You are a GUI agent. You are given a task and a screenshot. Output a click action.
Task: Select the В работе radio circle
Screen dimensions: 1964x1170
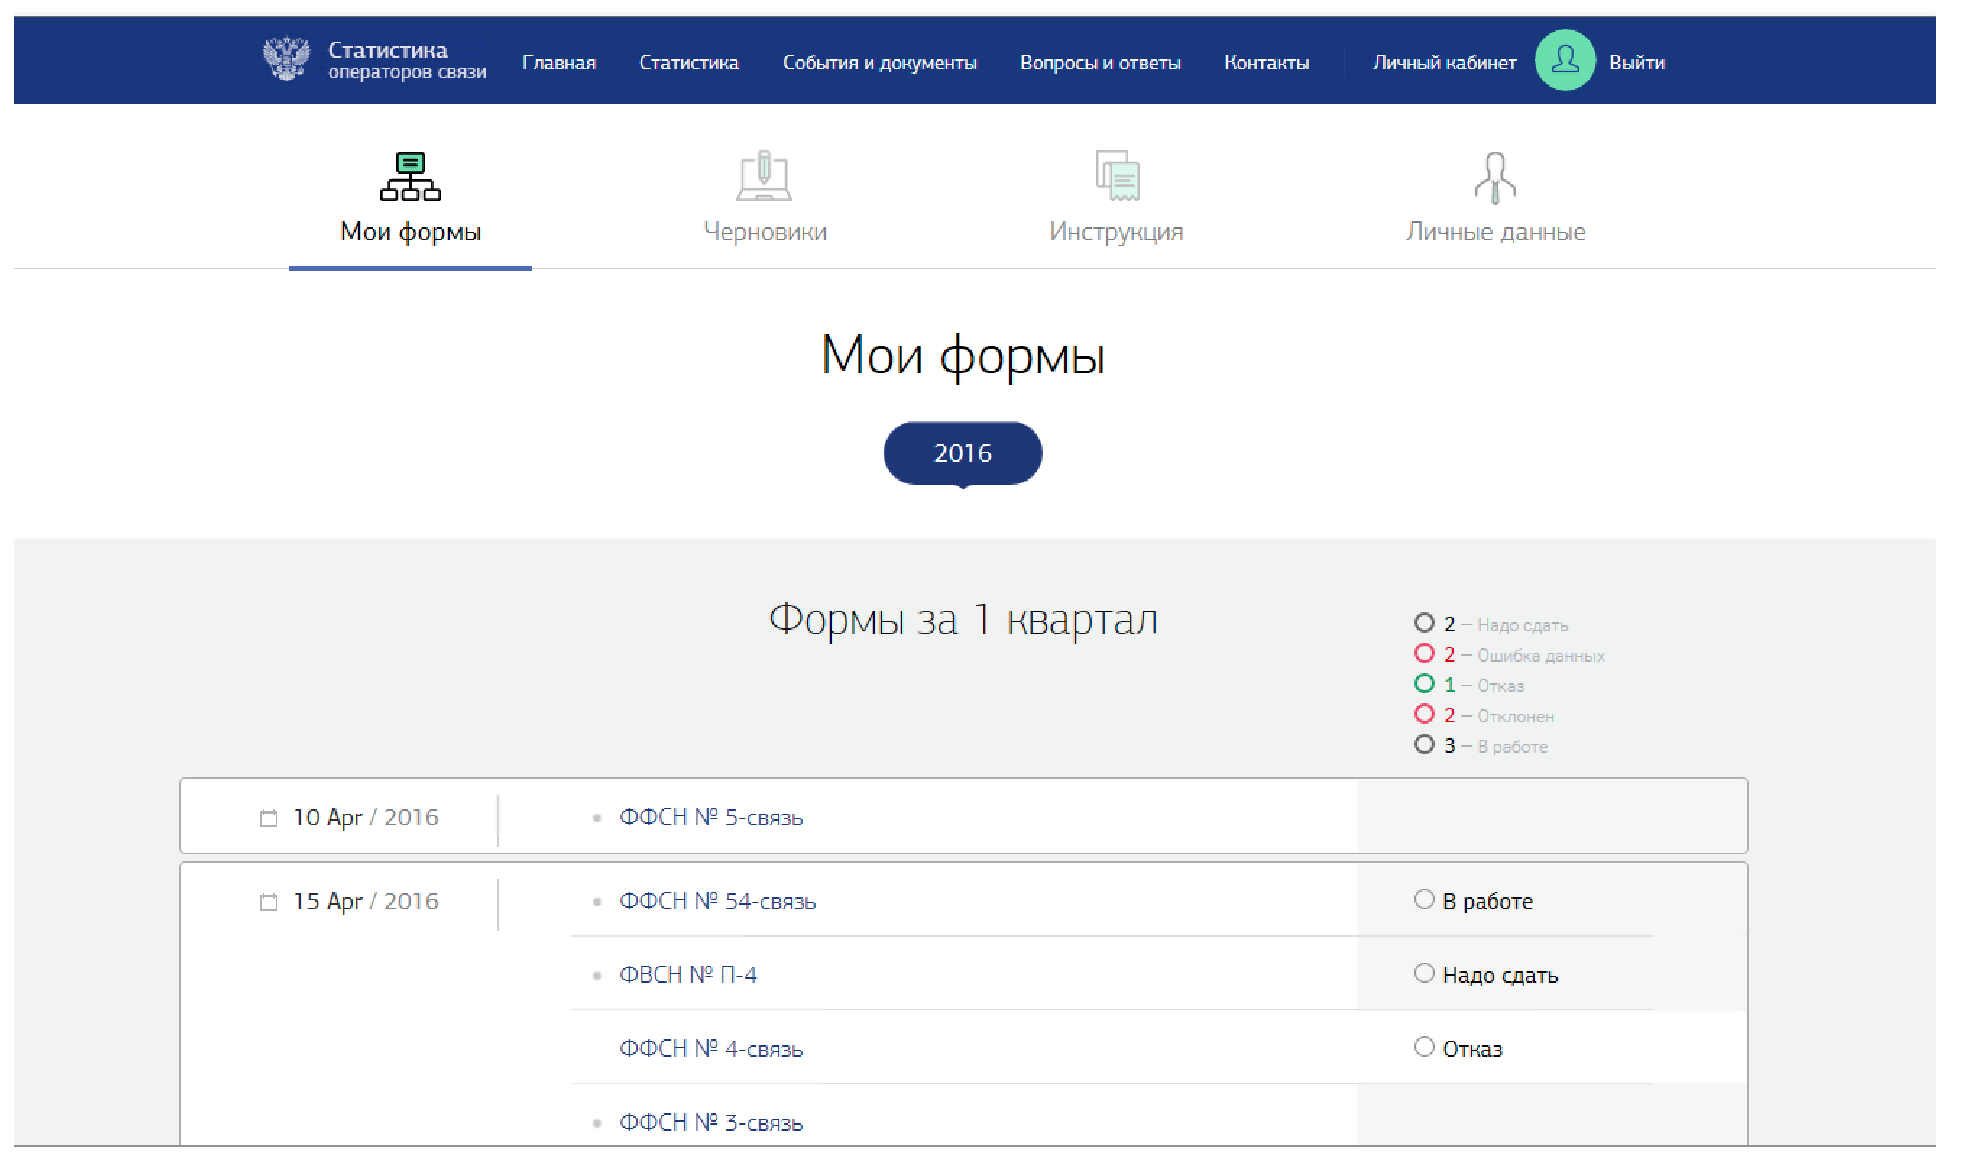pyautogui.click(x=1424, y=900)
